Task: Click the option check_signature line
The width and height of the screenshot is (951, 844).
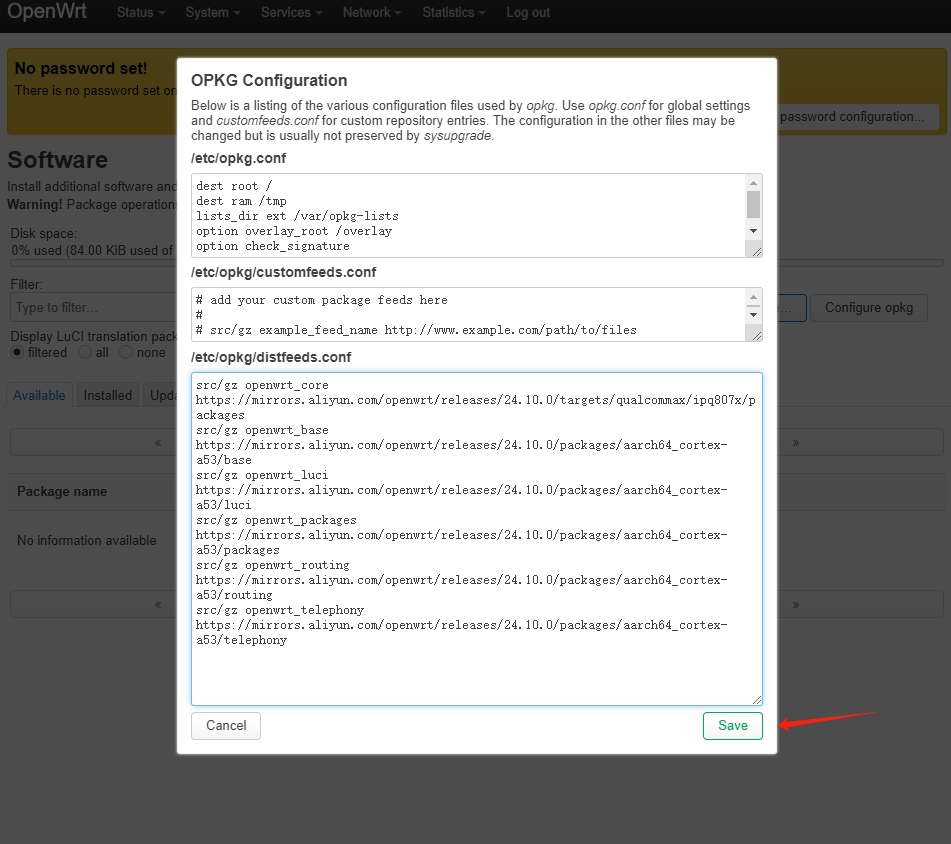Action: coord(273,246)
